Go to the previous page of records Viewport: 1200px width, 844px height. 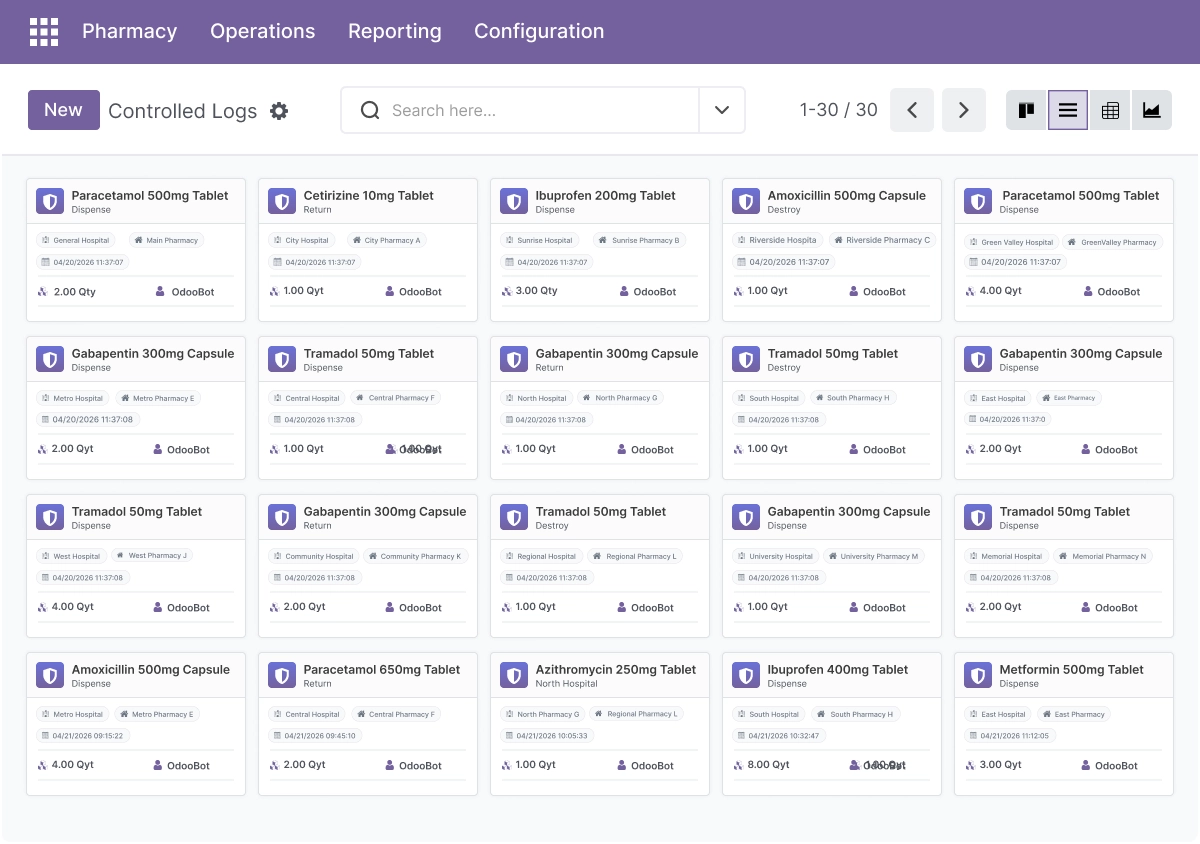912,110
